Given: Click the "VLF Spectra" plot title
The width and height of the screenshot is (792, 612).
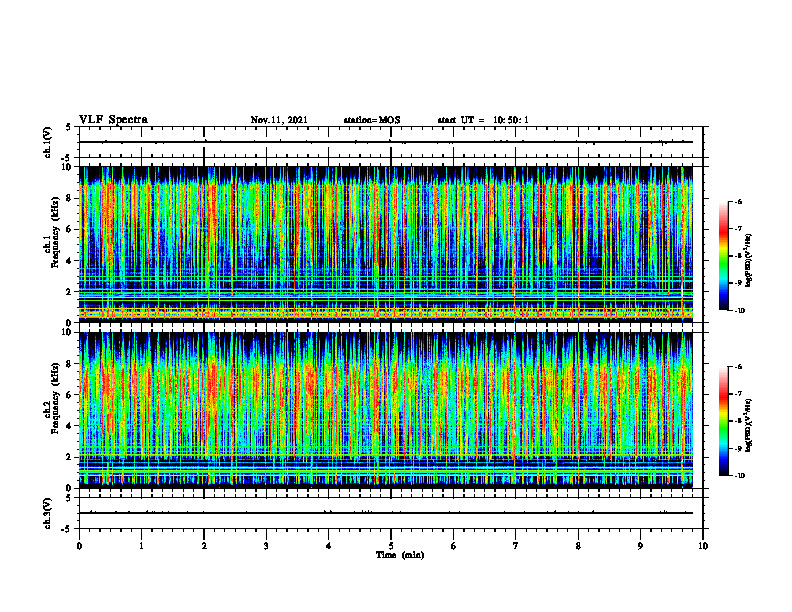Looking at the screenshot, I should point(113,120).
